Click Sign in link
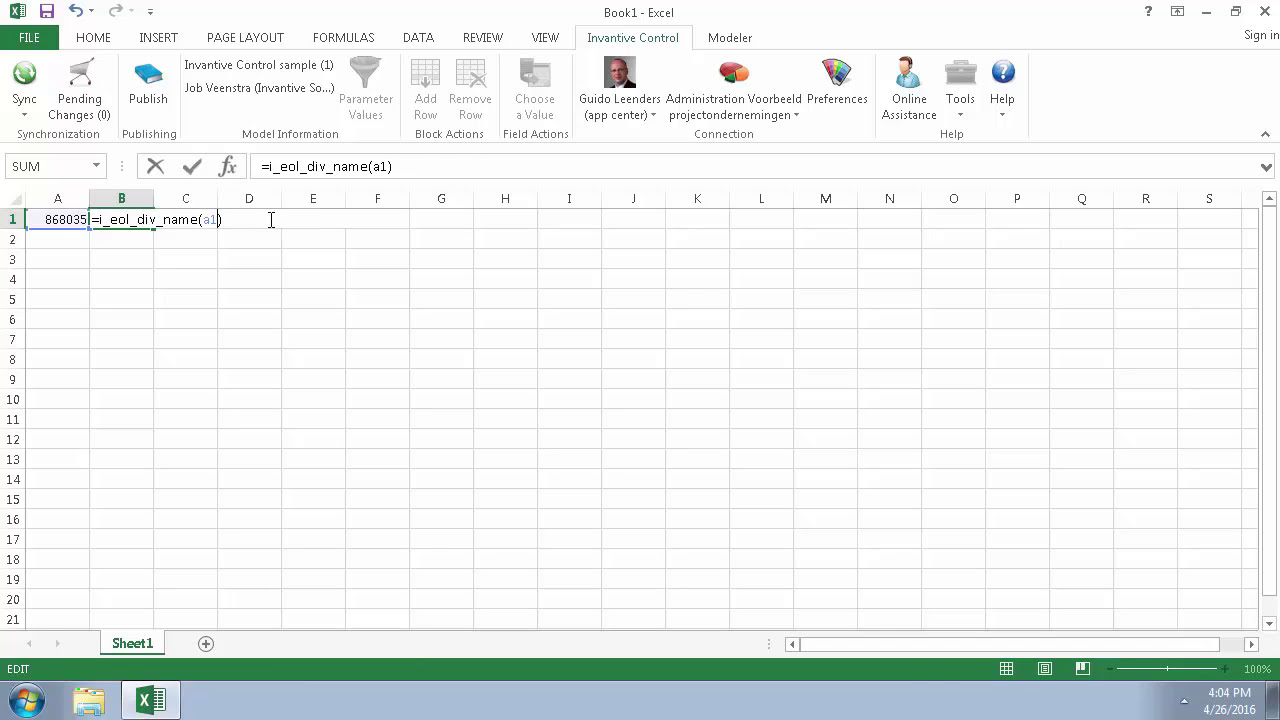Screen dimensions: 1280x720 point(1261,35)
